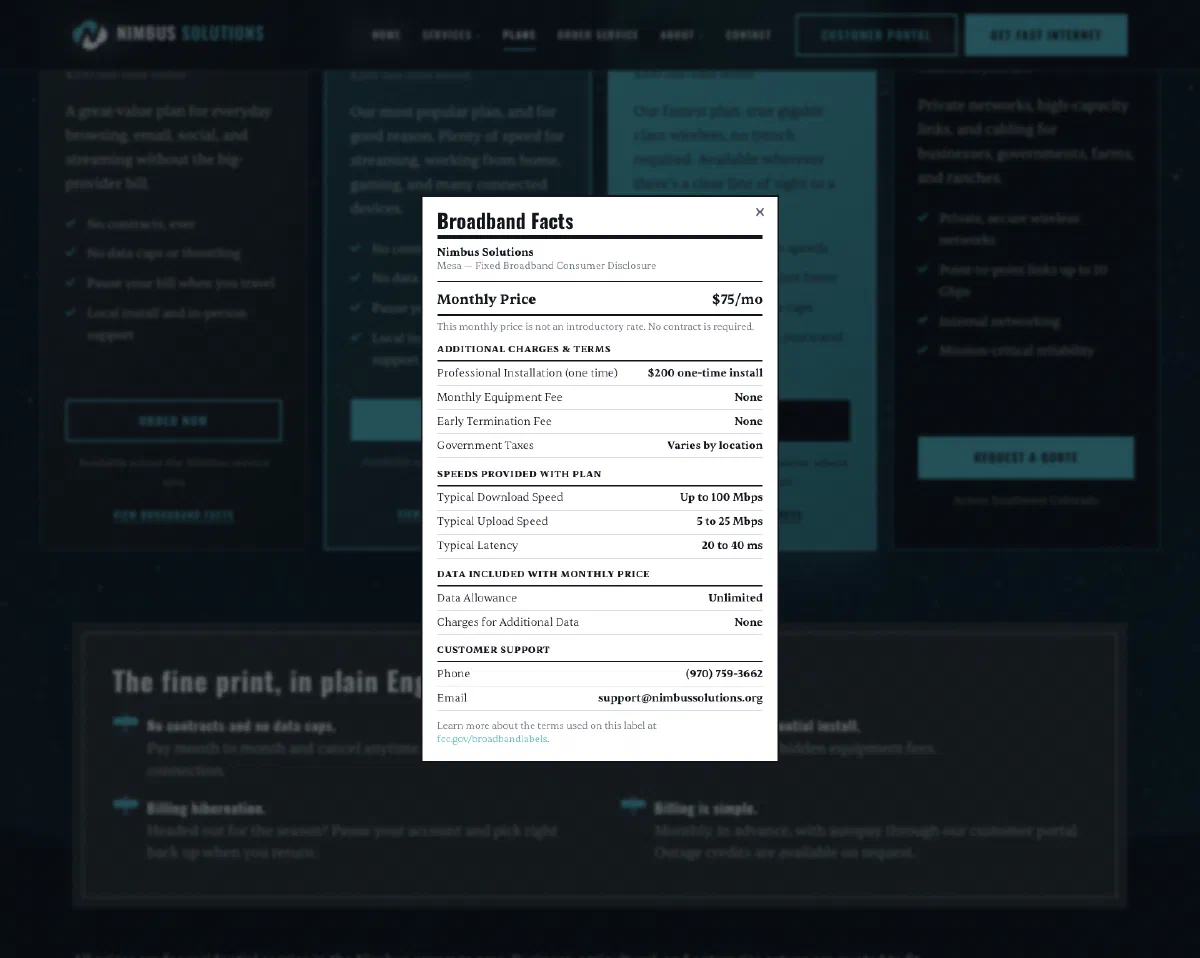Select the Broadband Facts dialog heading
This screenshot has width=1200, height=958.
(x=505, y=221)
